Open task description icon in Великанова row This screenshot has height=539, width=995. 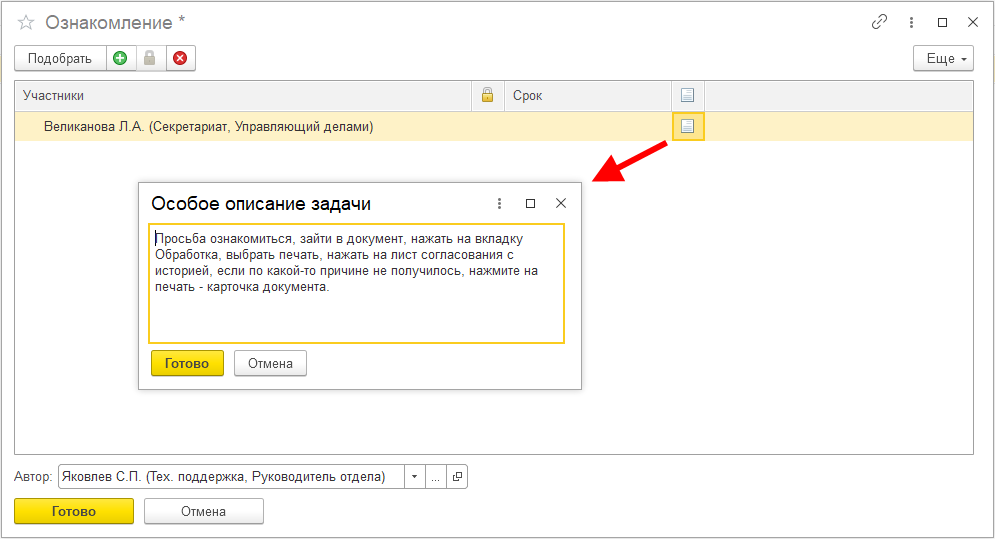(688, 126)
